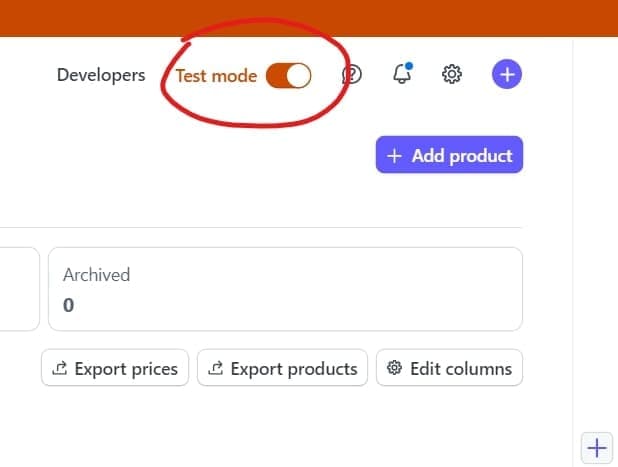Select the partially visible card beside Archived
Screen dimensions: 618x467
19,289
